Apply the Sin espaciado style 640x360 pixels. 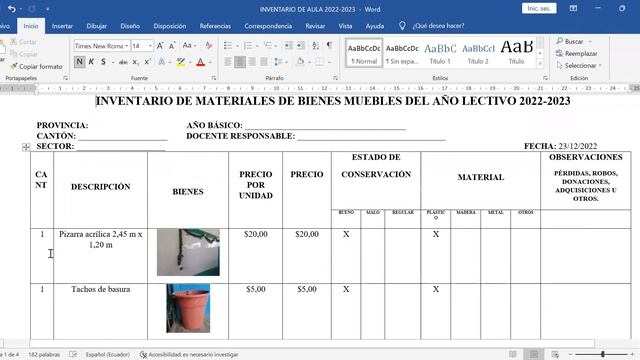pos(402,53)
